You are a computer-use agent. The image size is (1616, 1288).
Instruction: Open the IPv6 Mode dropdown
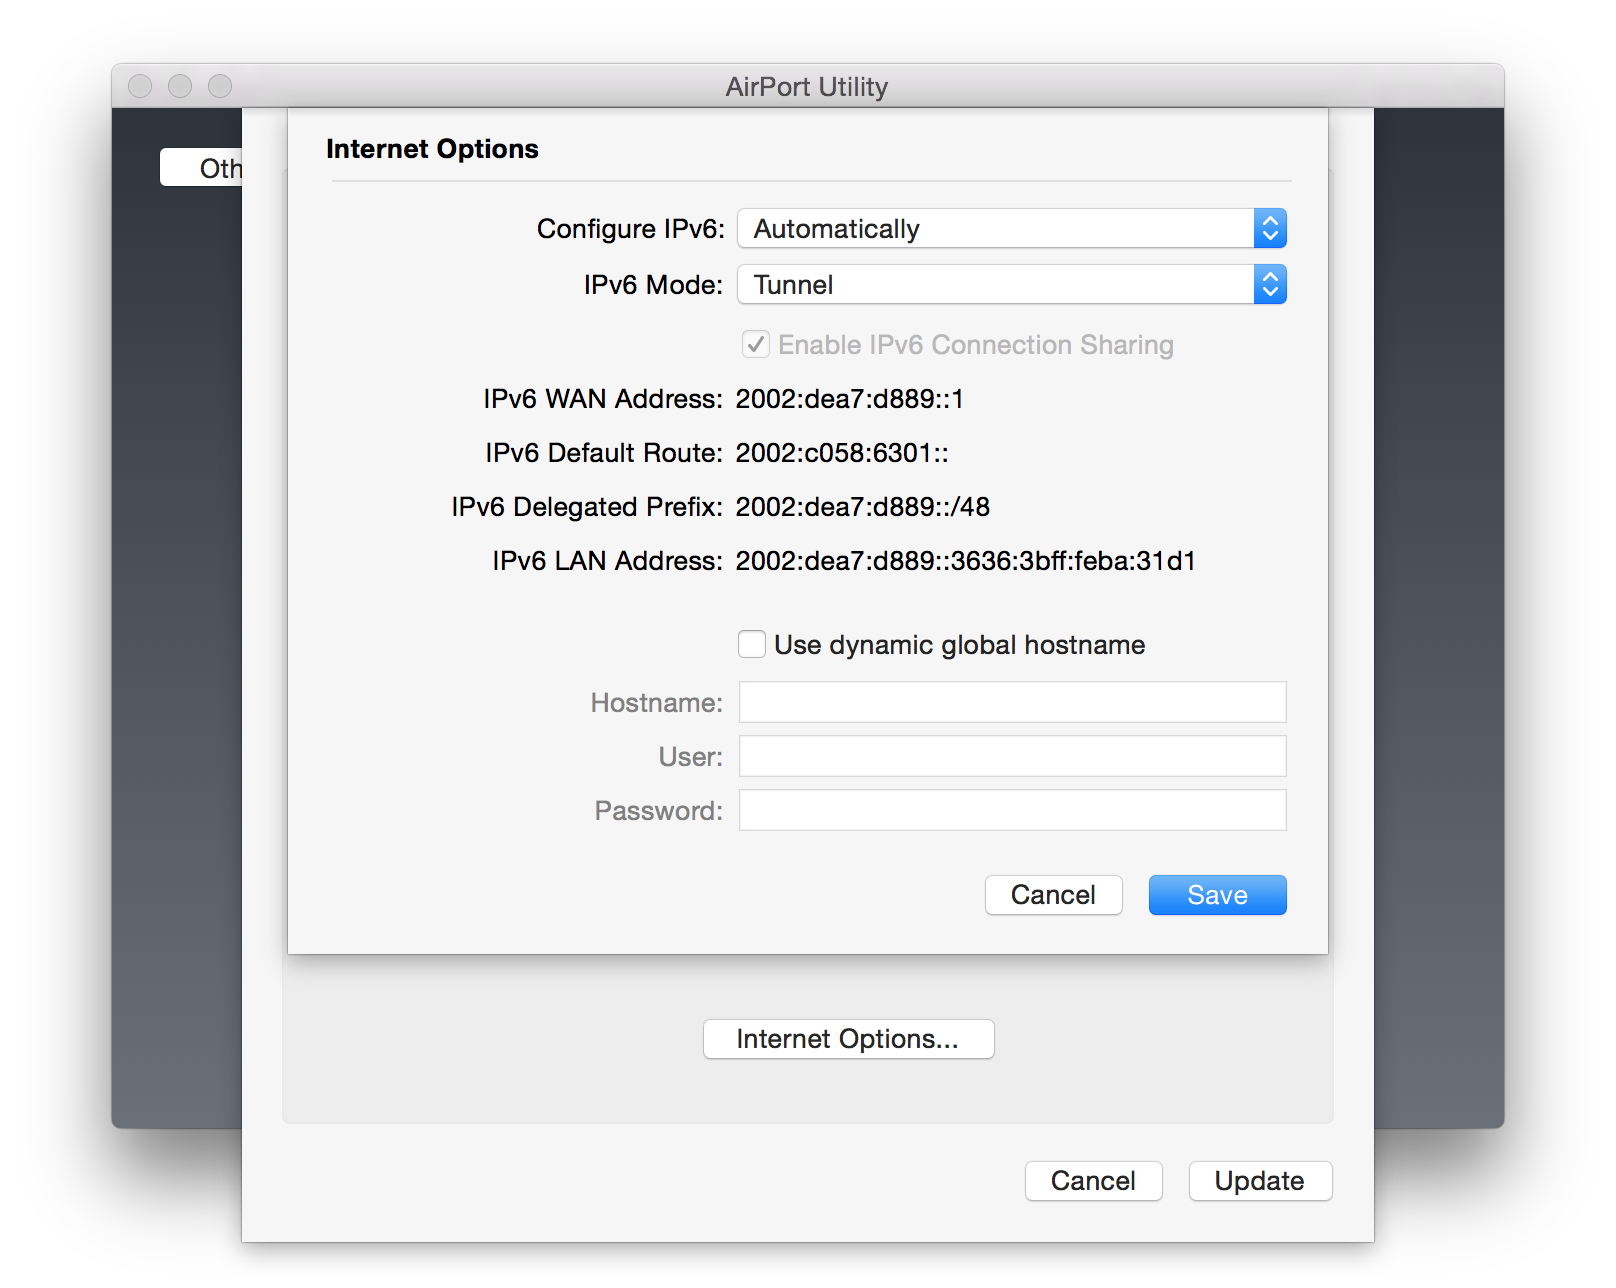coord(1012,285)
